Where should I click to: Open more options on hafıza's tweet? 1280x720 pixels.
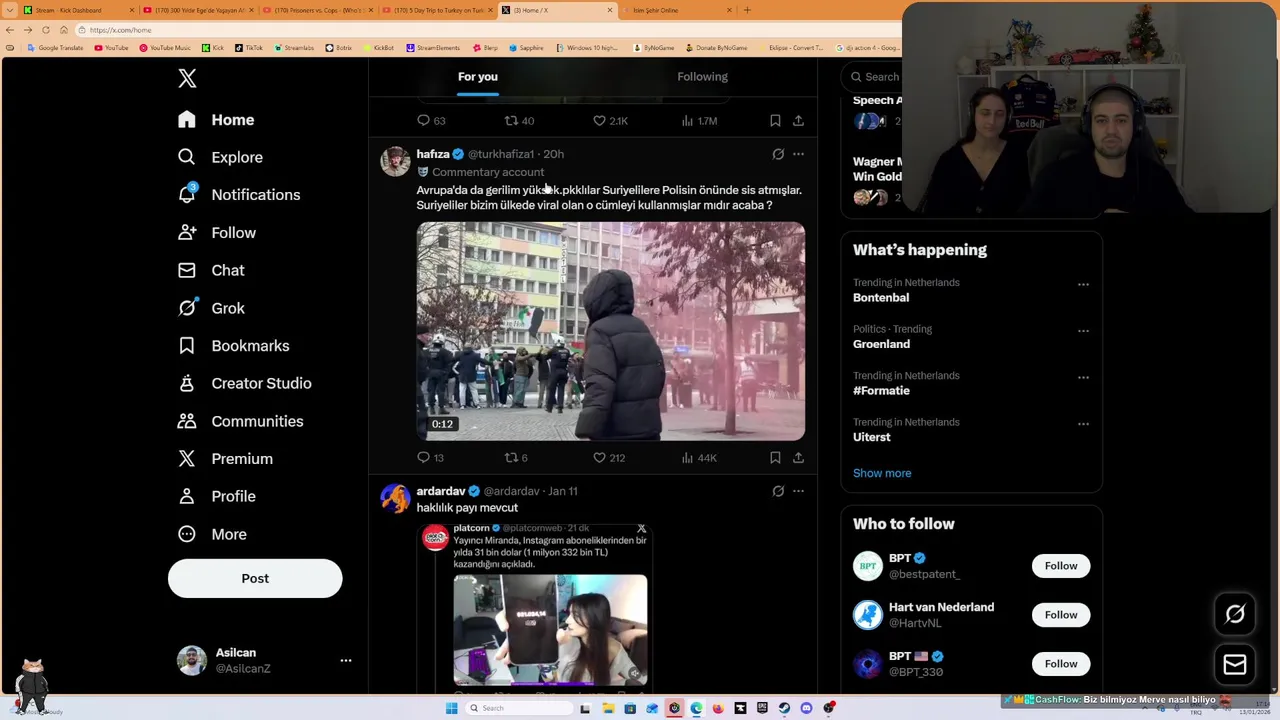pyautogui.click(x=798, y=154)
